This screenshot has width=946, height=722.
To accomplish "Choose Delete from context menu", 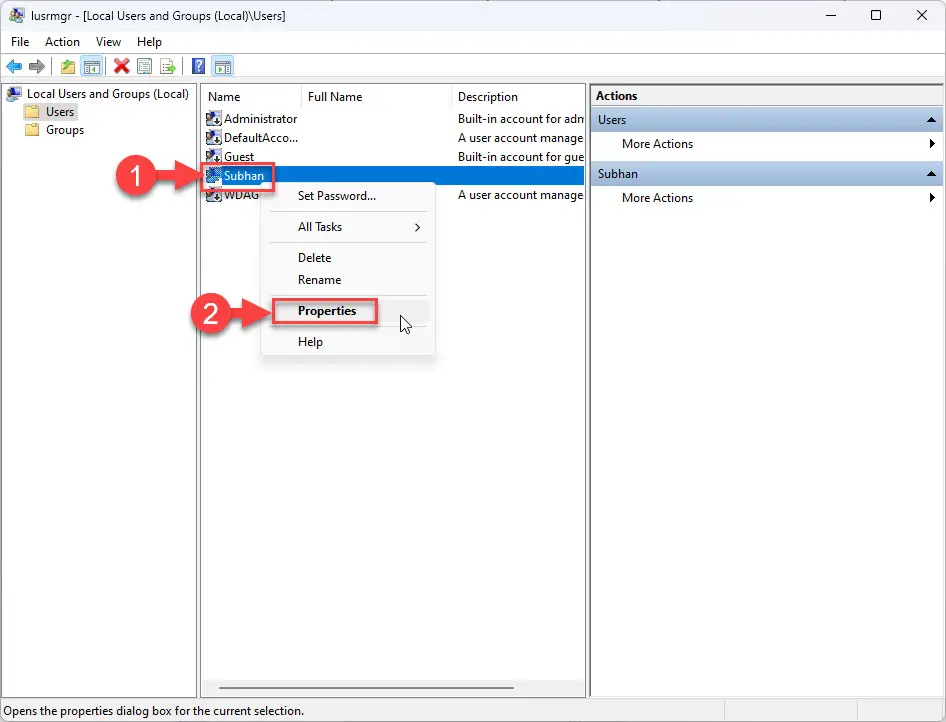I will 348,258.
